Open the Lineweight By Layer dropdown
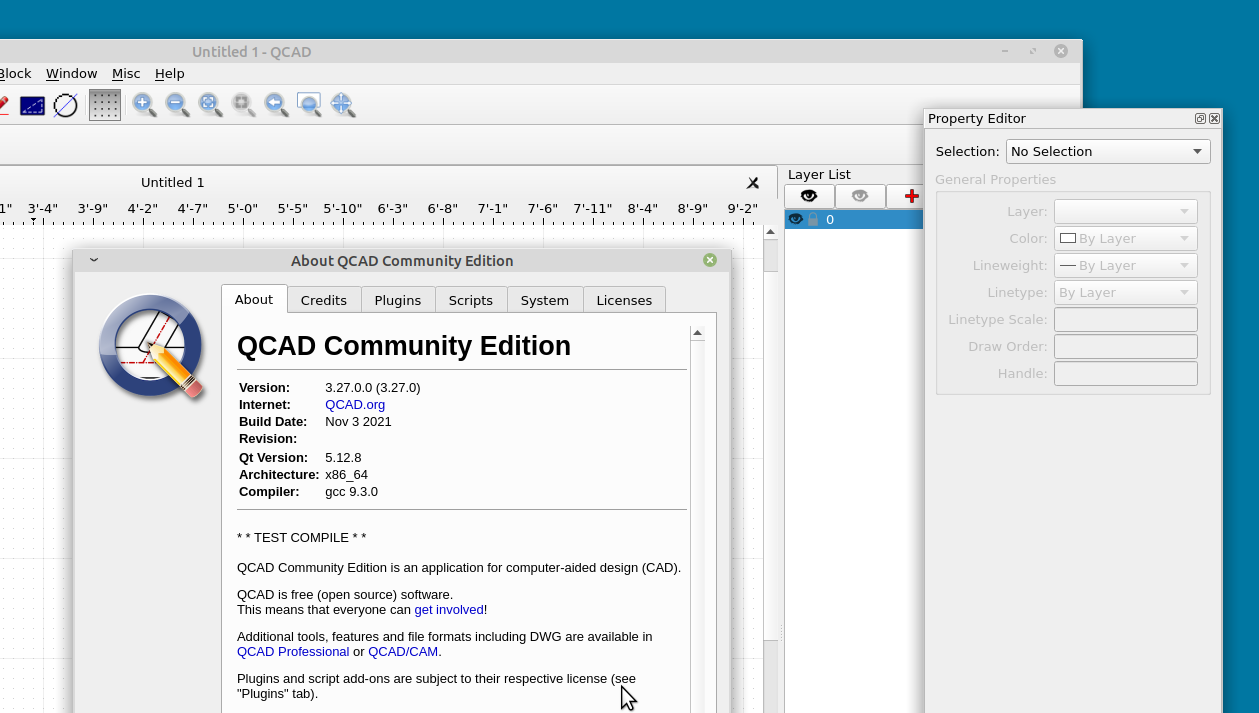The width and height of the screenshot is (1259, 713). [1126, 265]
